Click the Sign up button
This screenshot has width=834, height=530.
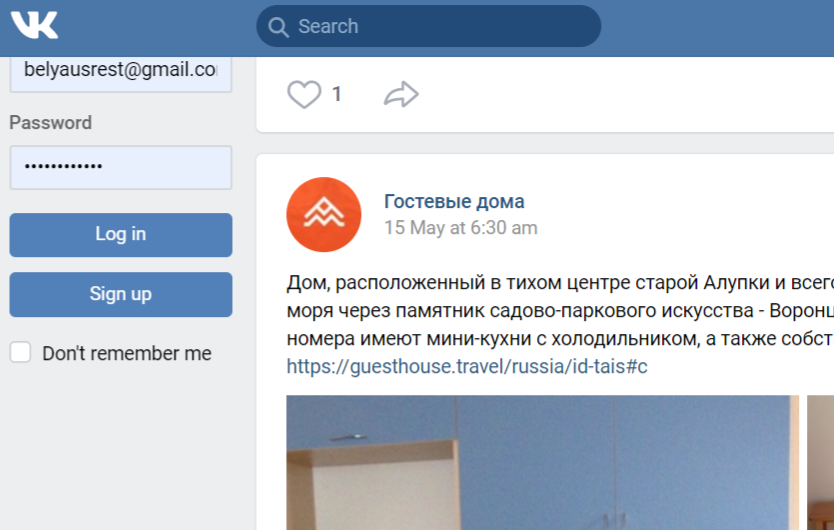click(x=121, y=294)
